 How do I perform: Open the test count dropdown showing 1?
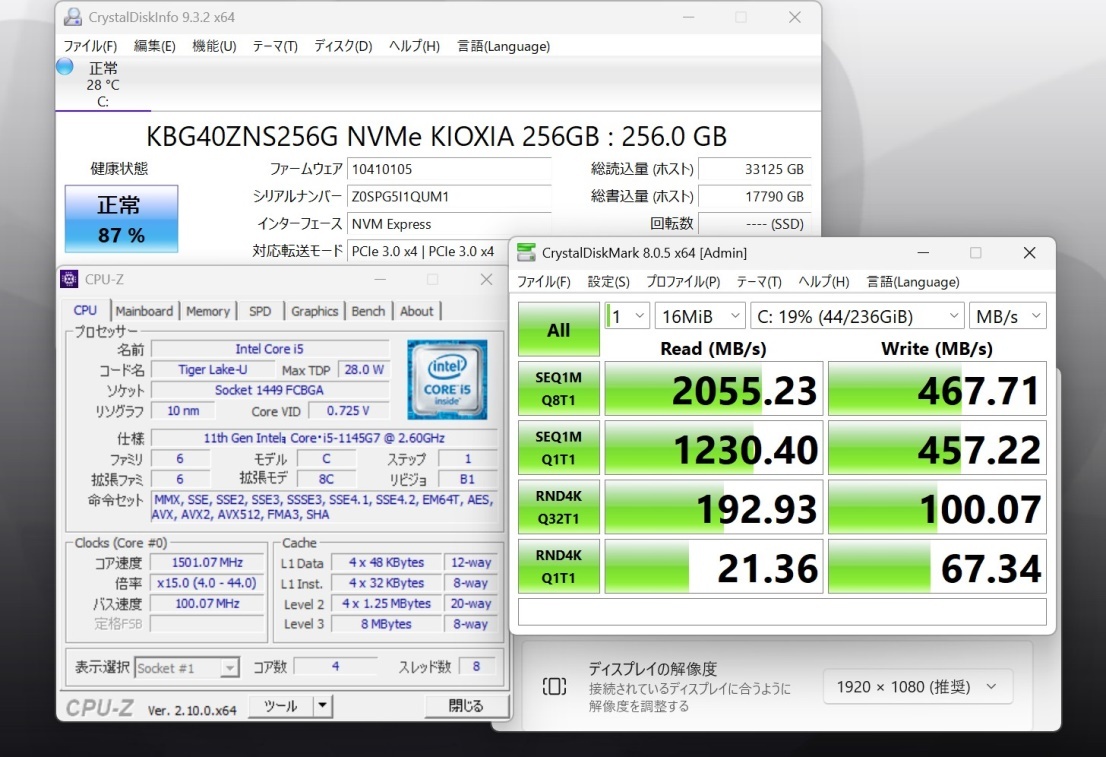tap(627, 316)
